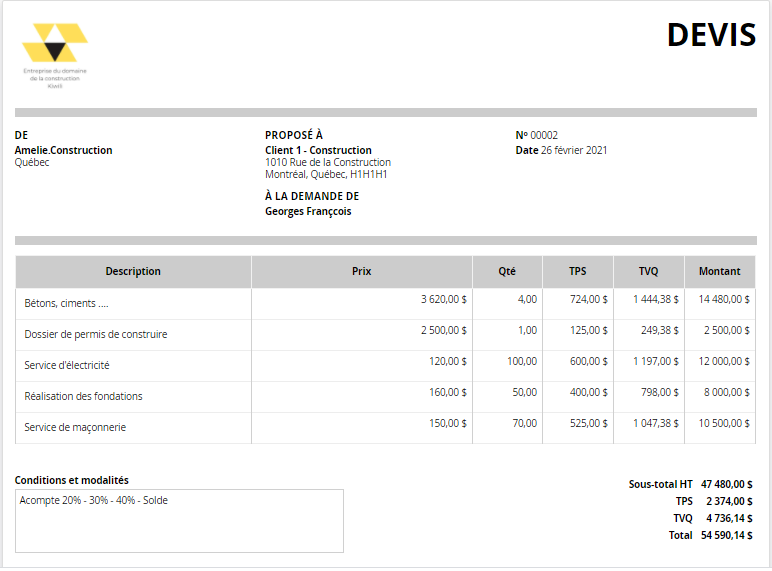Click the Montant column header

point(719,271)
